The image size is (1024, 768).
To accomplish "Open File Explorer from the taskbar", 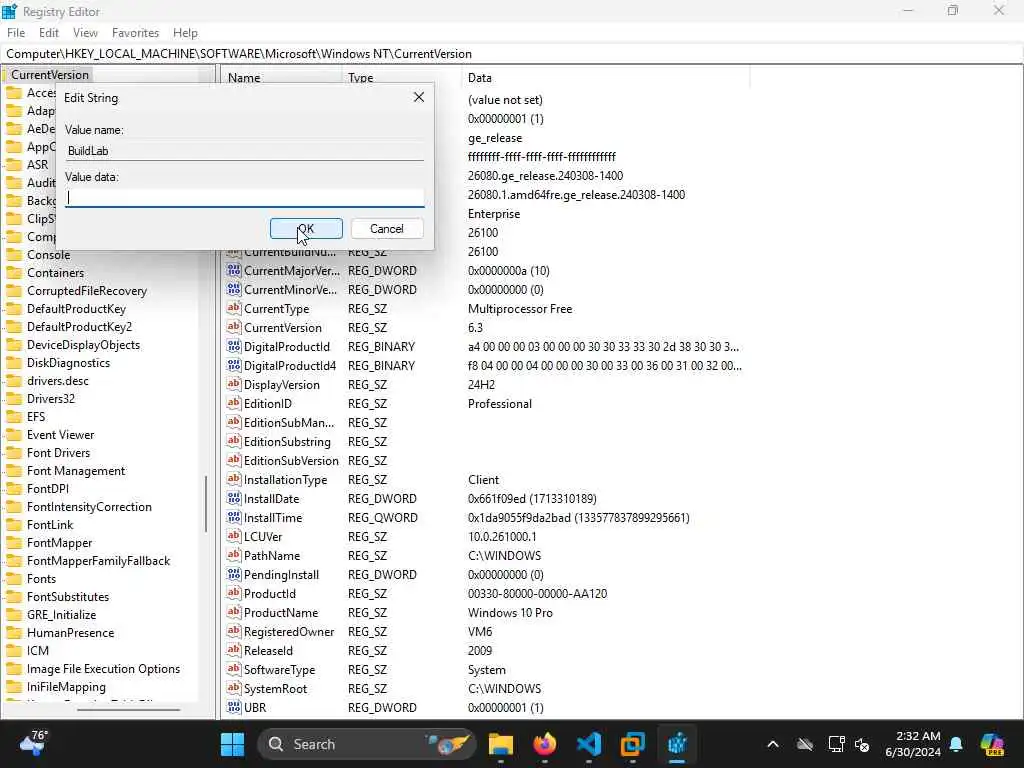I will click(501, 744).
